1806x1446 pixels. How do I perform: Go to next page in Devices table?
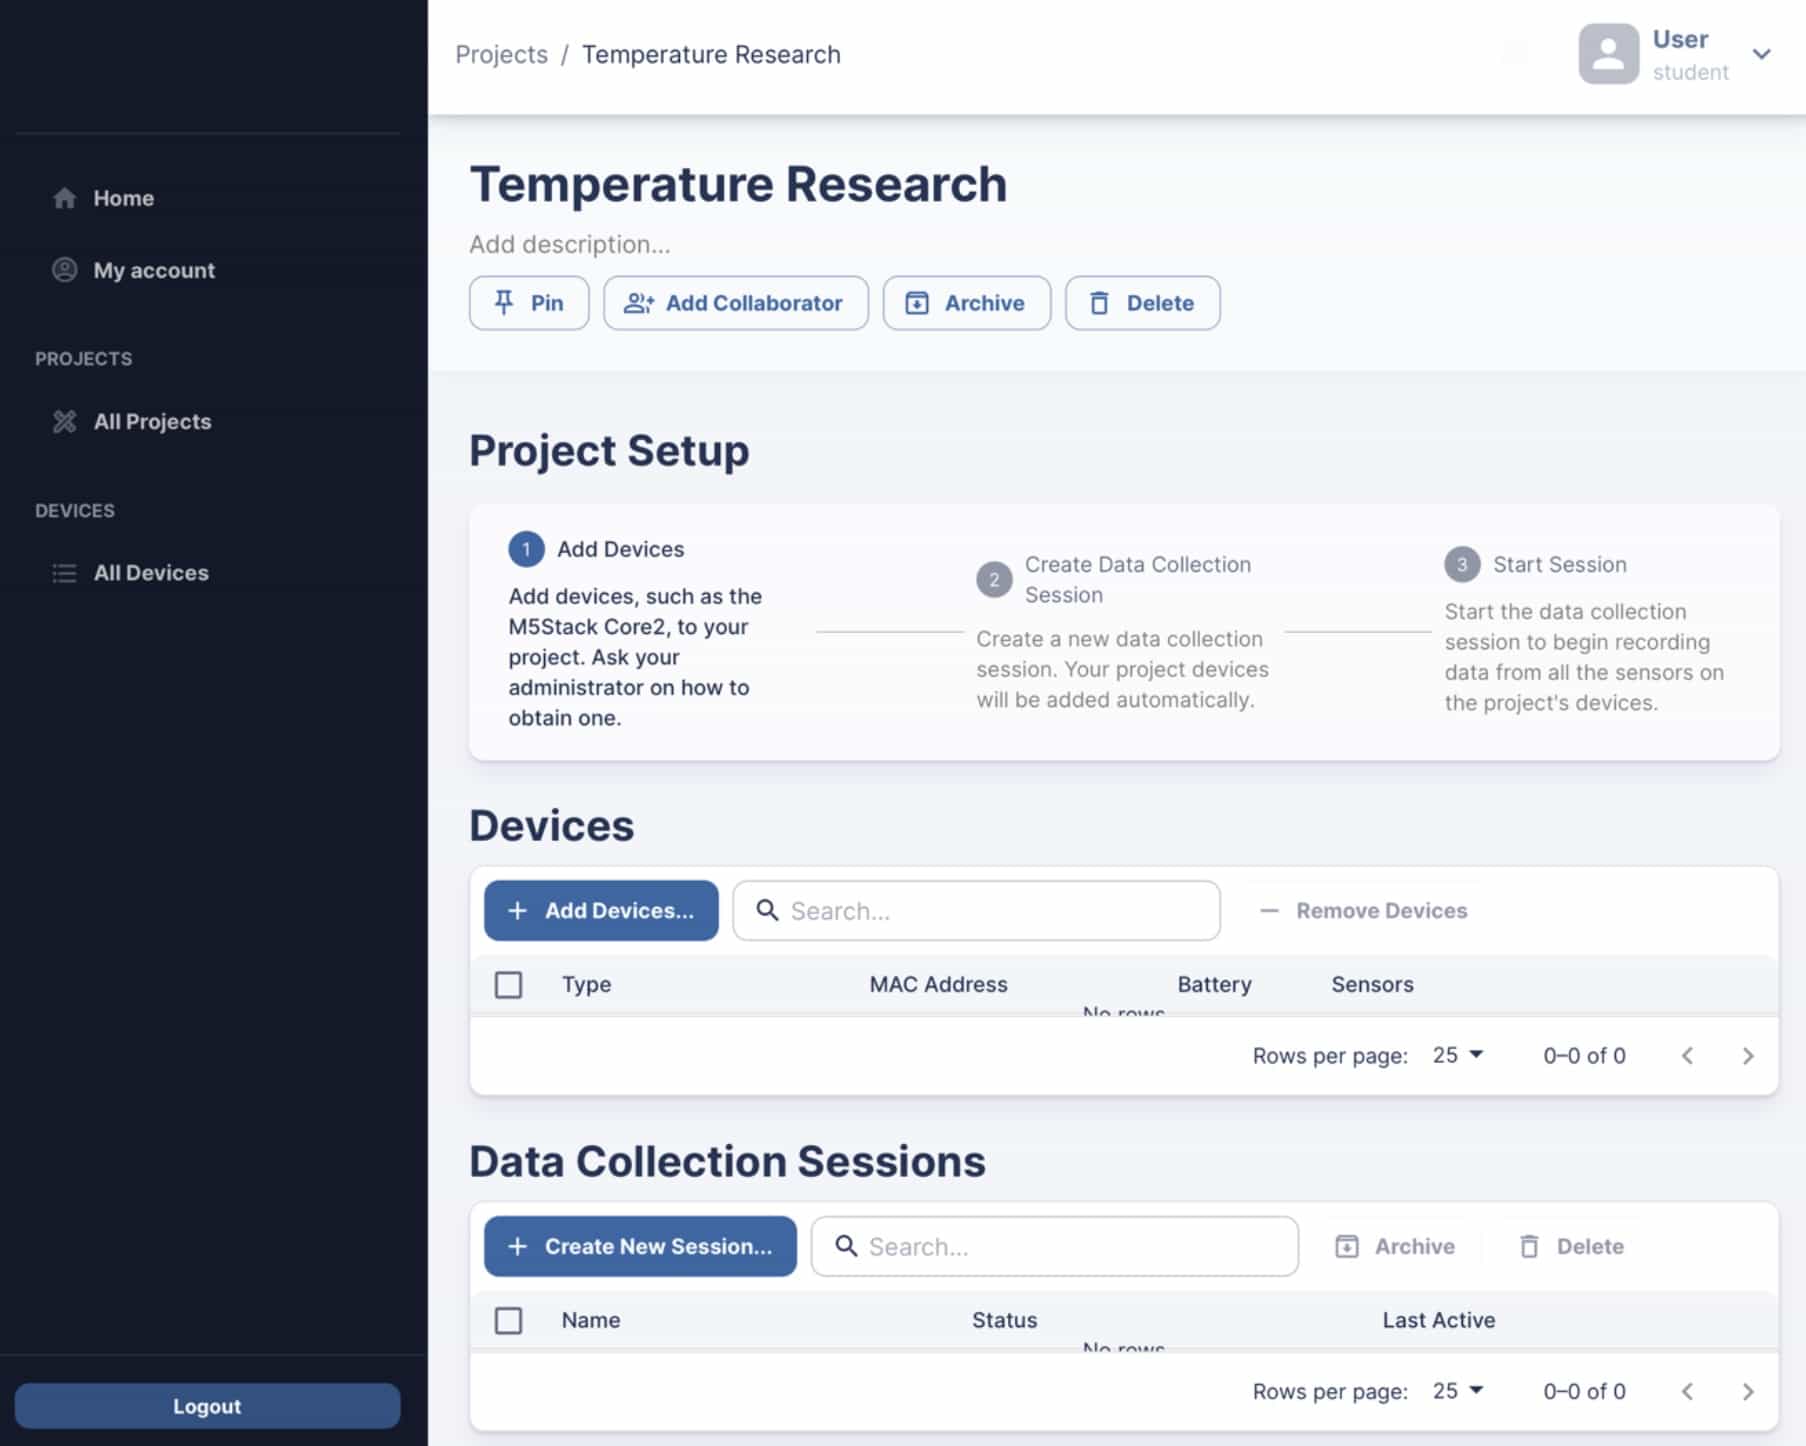1747,1056
